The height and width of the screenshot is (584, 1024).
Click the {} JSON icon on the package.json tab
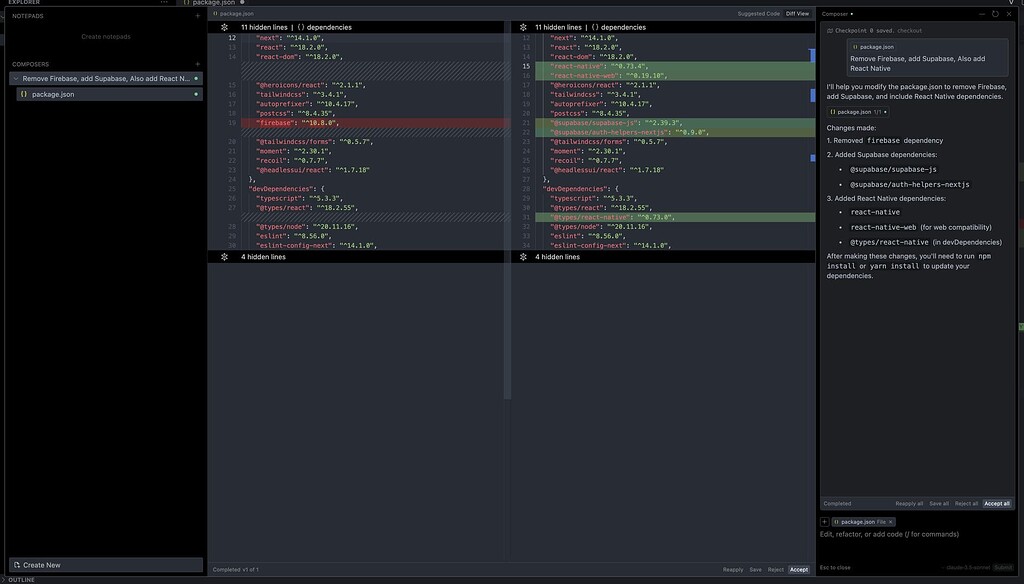point(187,3)
